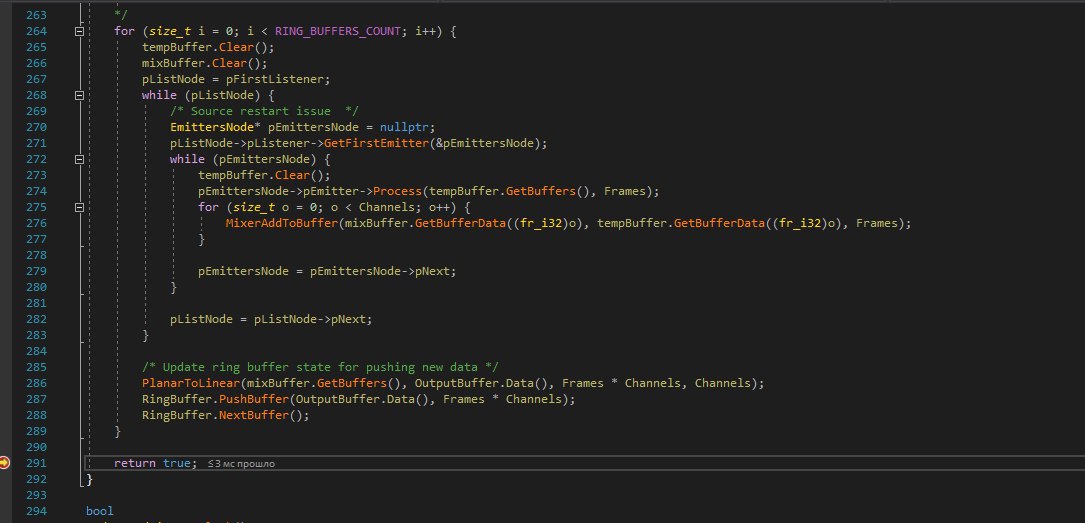The image size is (1085, 523).
Task: Click line number 270 in the gutter
Action: tap(36, 127)
